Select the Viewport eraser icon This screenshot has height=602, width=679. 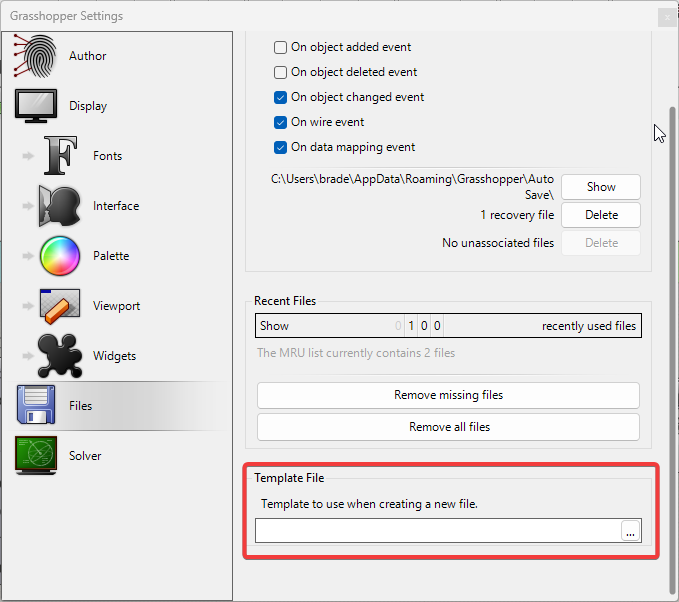coord(60,306)
